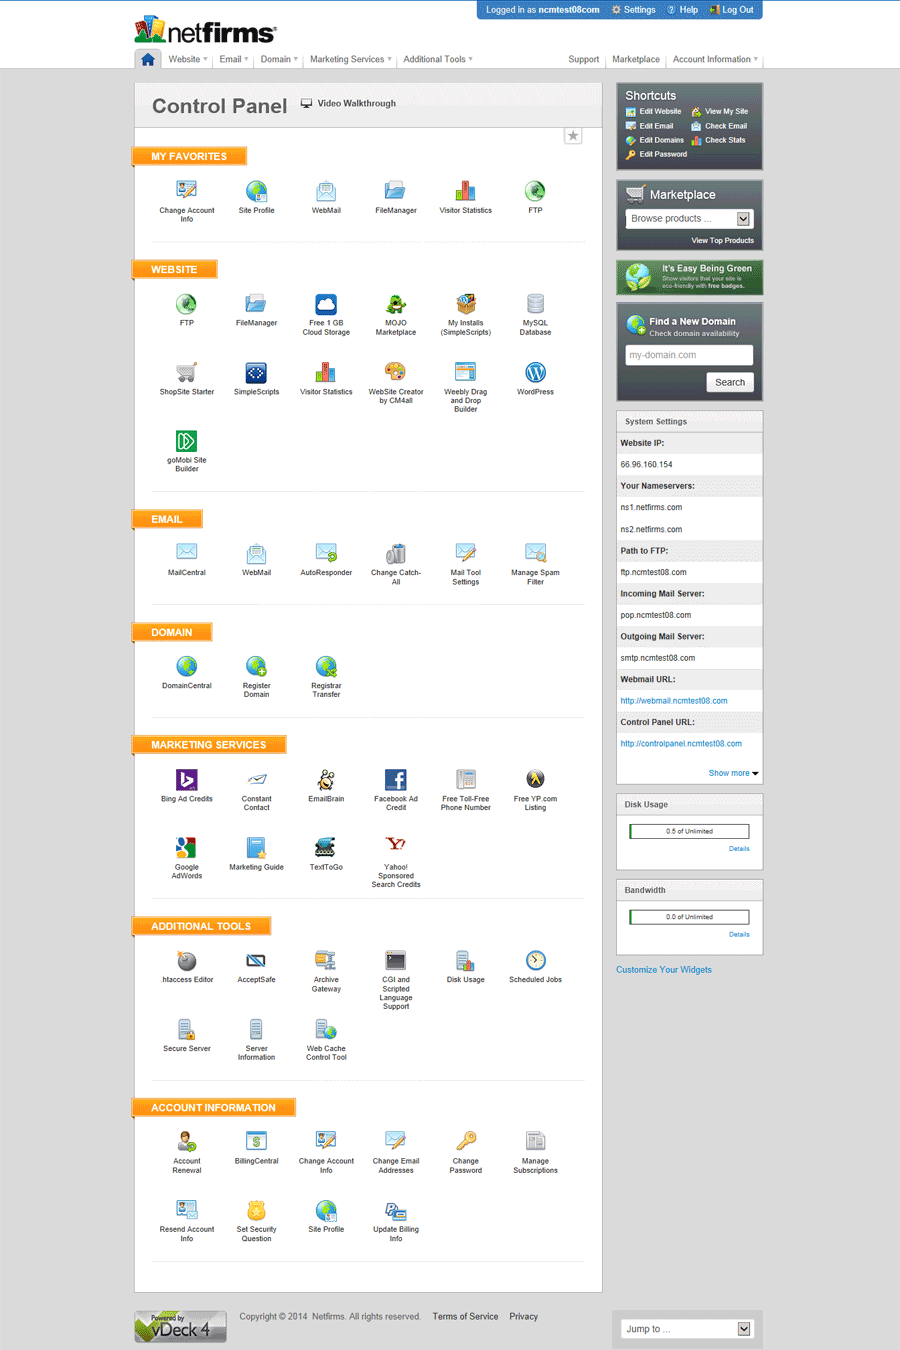Click Customize Your Widgets link

(664, 970)
